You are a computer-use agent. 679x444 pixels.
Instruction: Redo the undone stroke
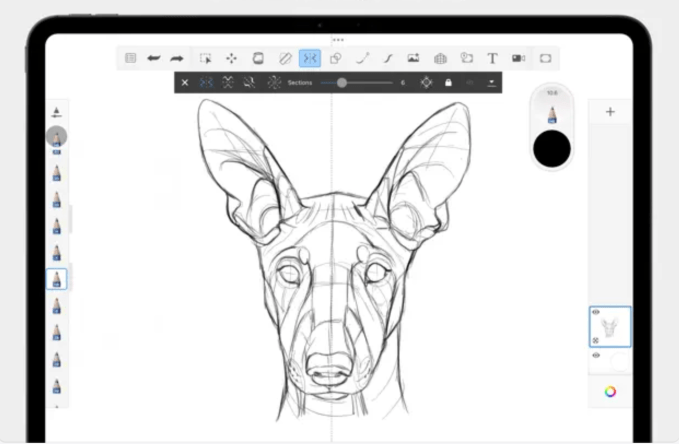point(177,58)
